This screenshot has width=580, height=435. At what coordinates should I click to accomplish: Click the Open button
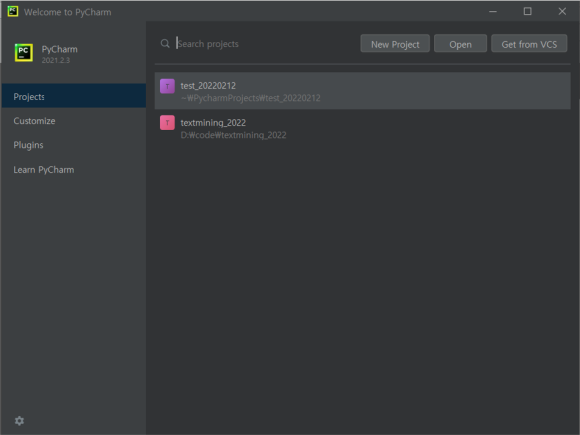tap(460, 44)
